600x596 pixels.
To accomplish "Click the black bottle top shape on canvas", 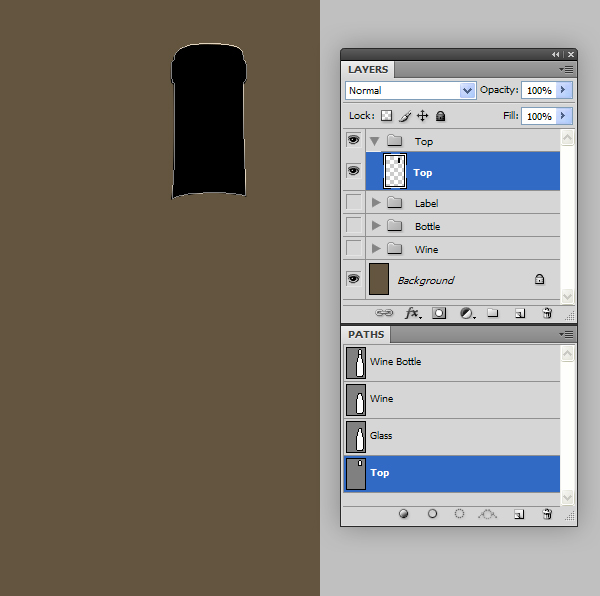I will click(x=209, y=121).
